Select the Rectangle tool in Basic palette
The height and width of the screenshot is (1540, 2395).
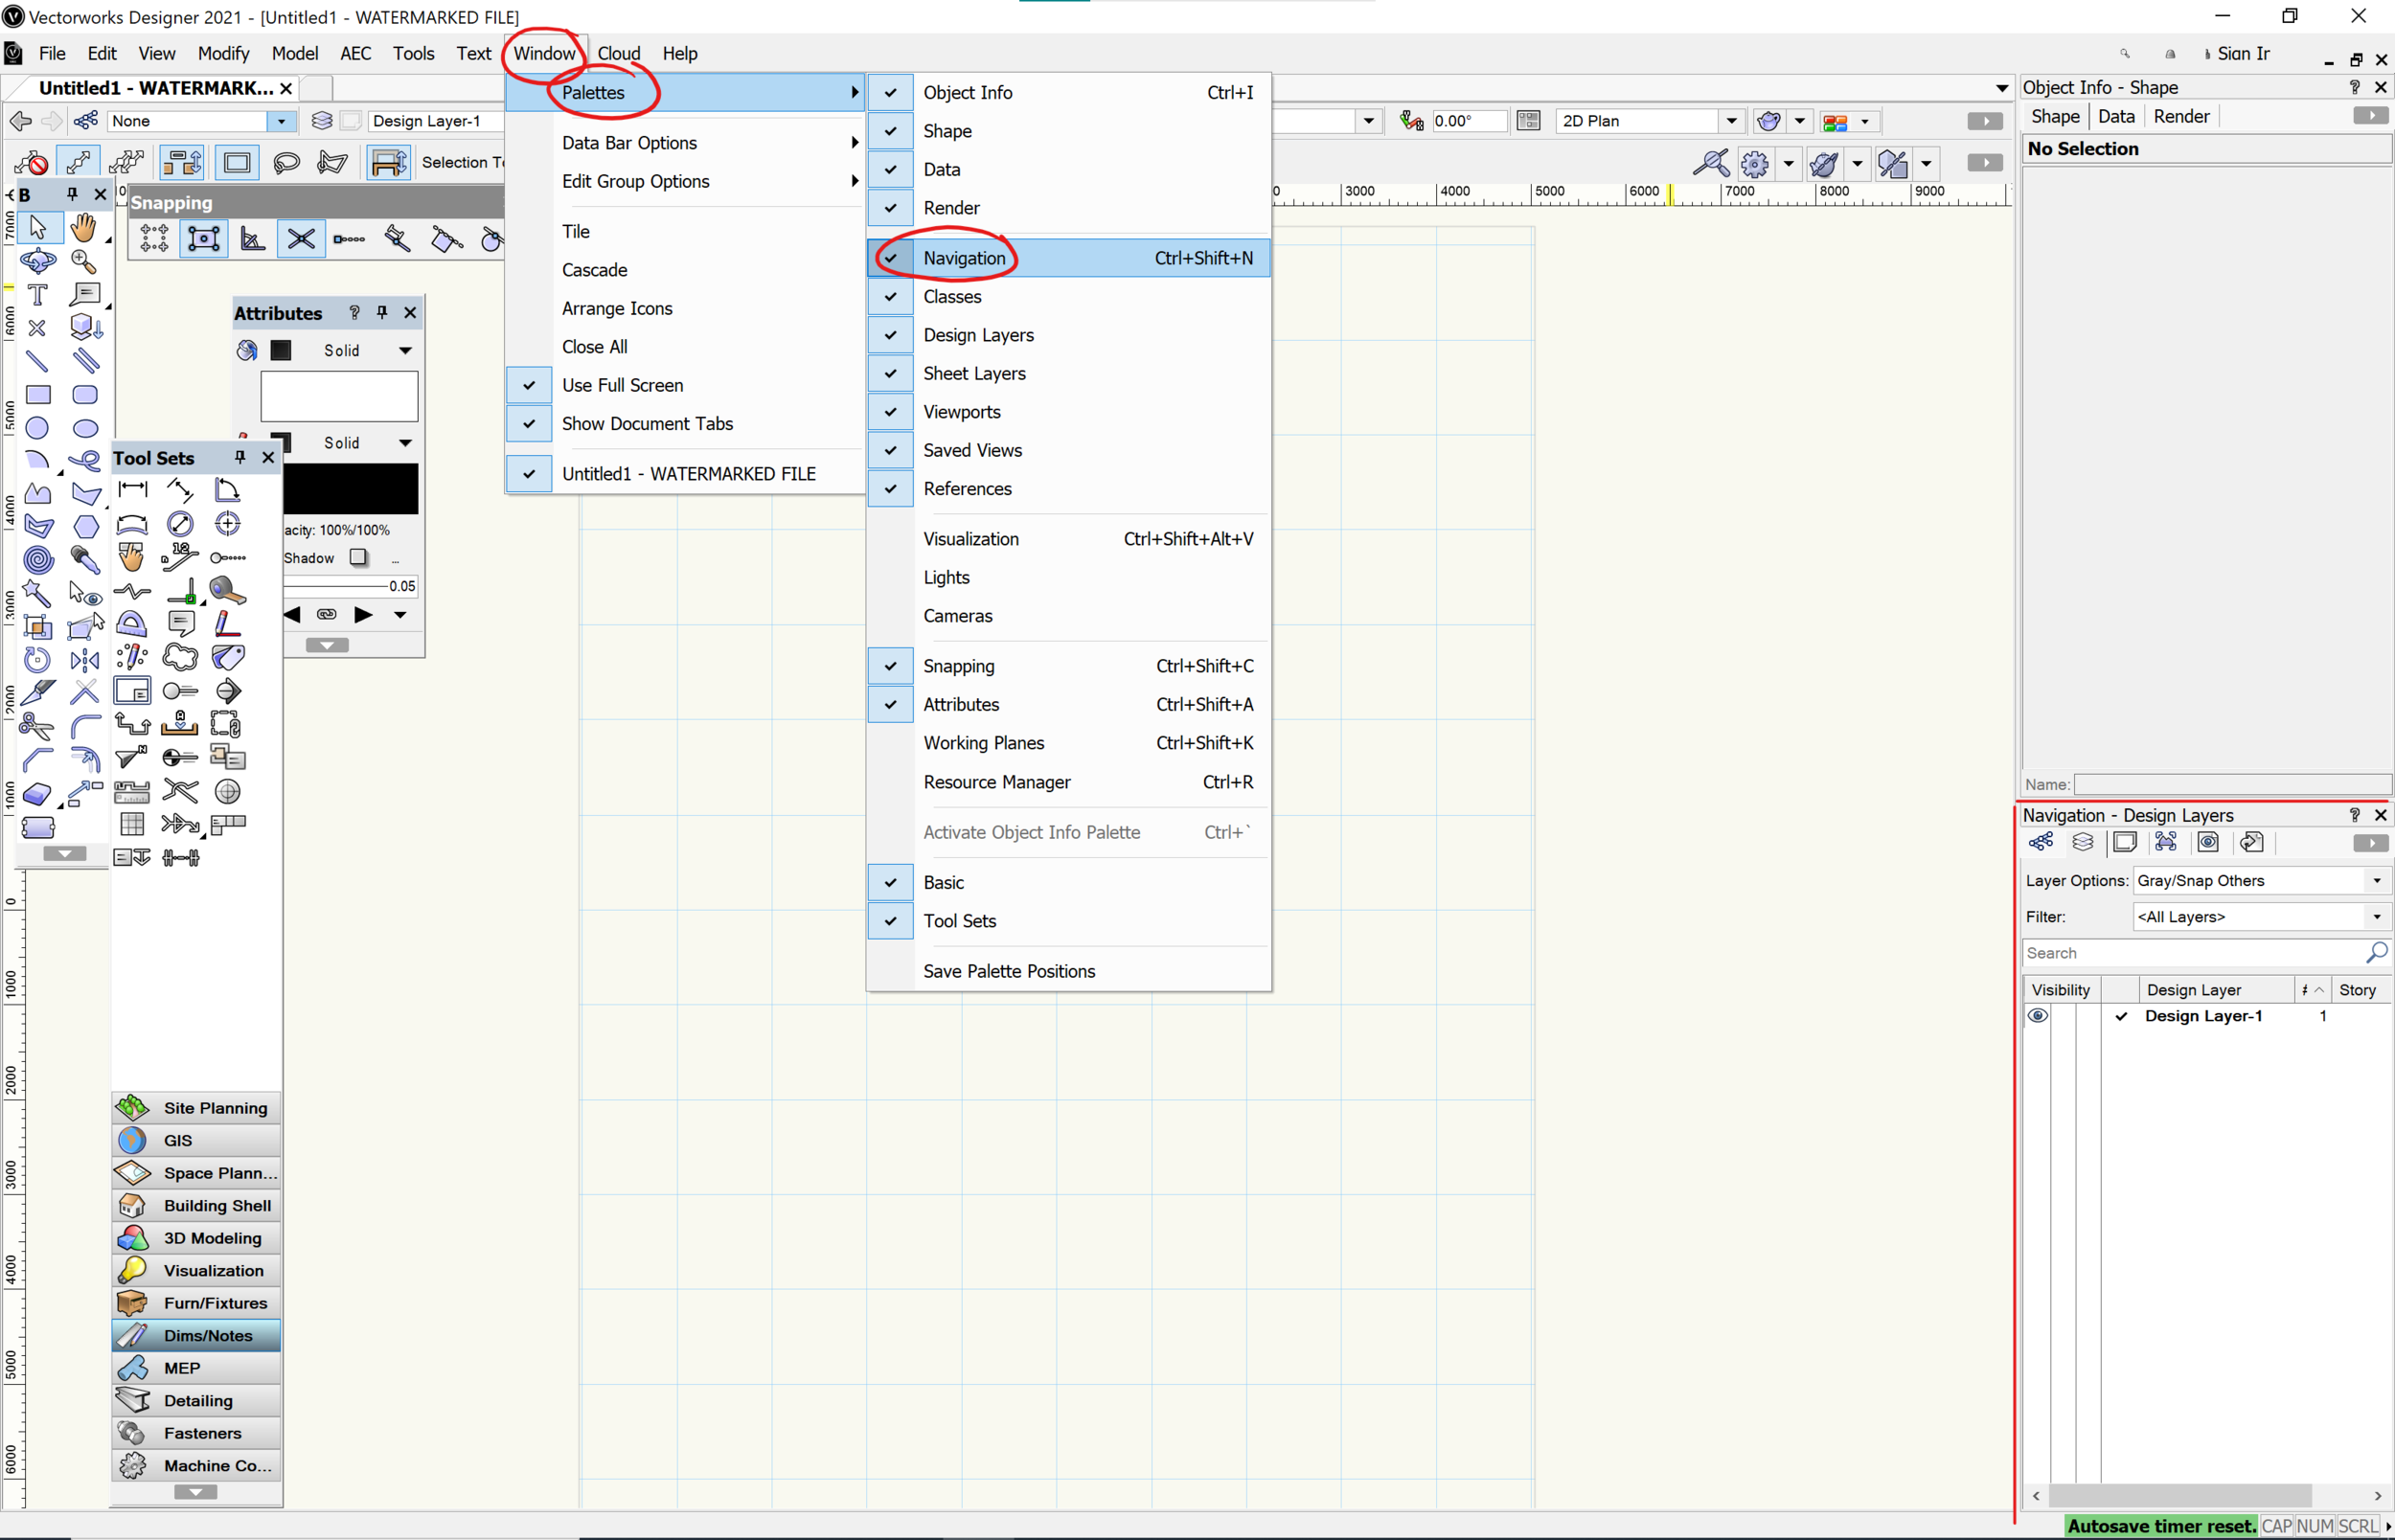[38, 394]
